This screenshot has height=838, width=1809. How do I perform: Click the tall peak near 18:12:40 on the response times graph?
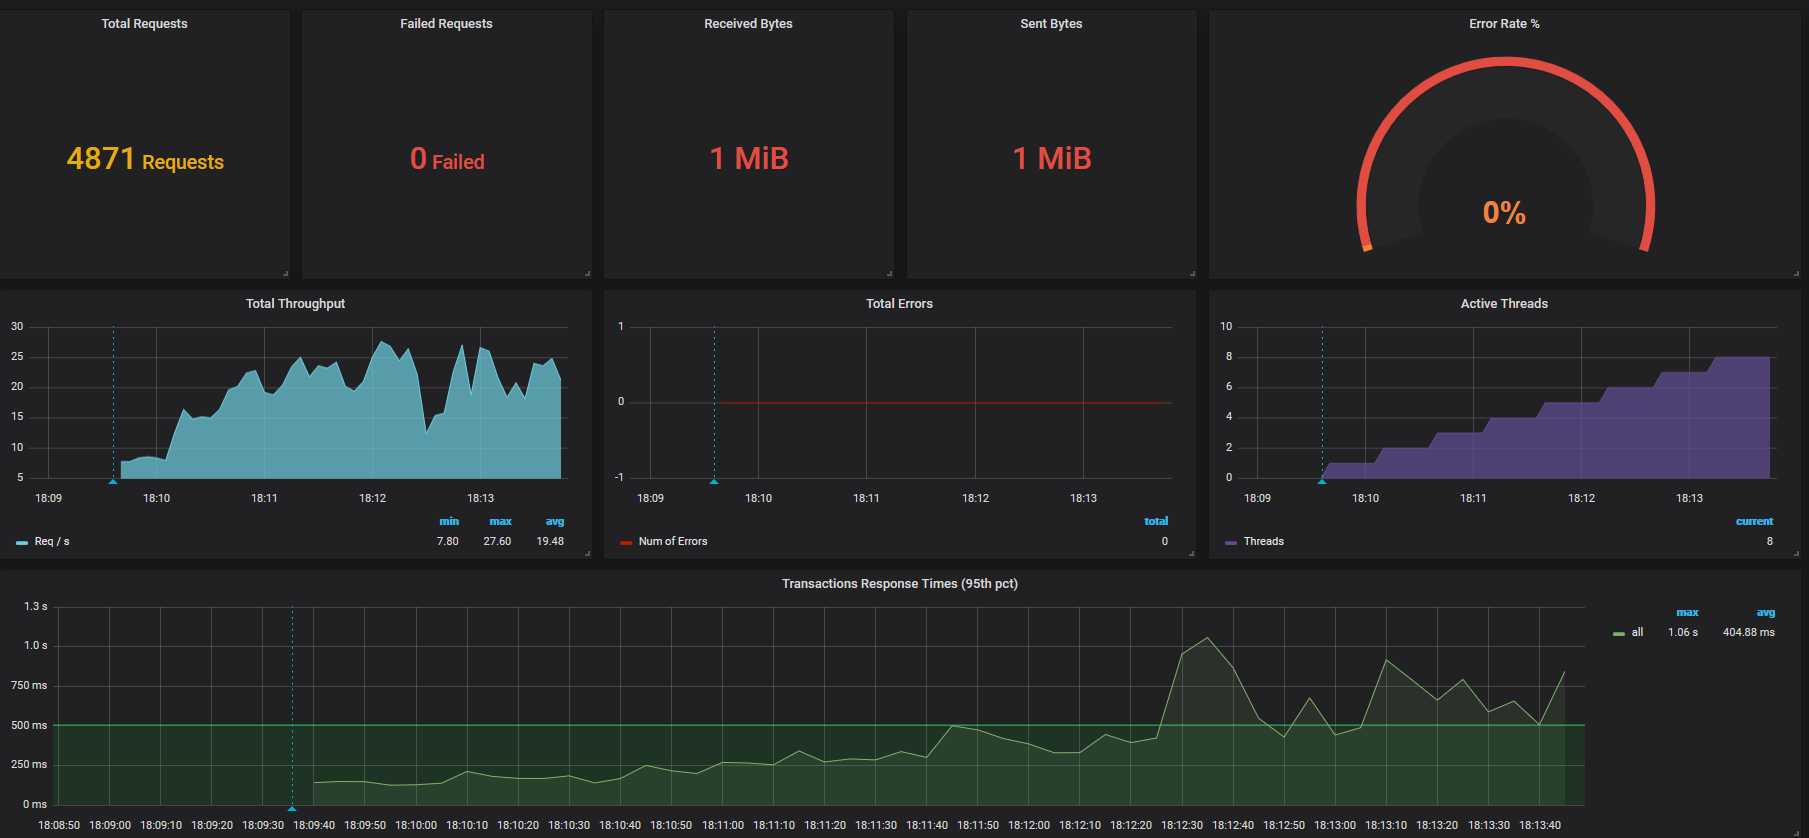tap(1208, 638)
